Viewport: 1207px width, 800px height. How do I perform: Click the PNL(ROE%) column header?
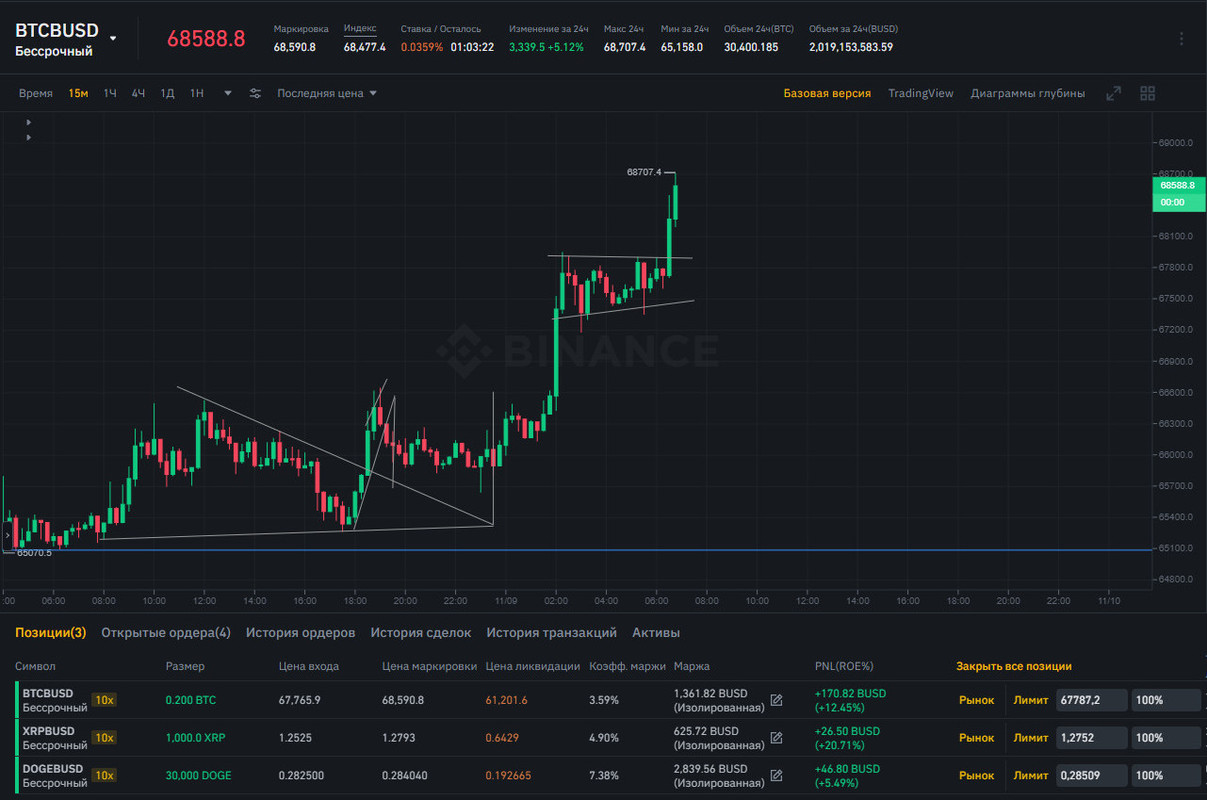845,666
